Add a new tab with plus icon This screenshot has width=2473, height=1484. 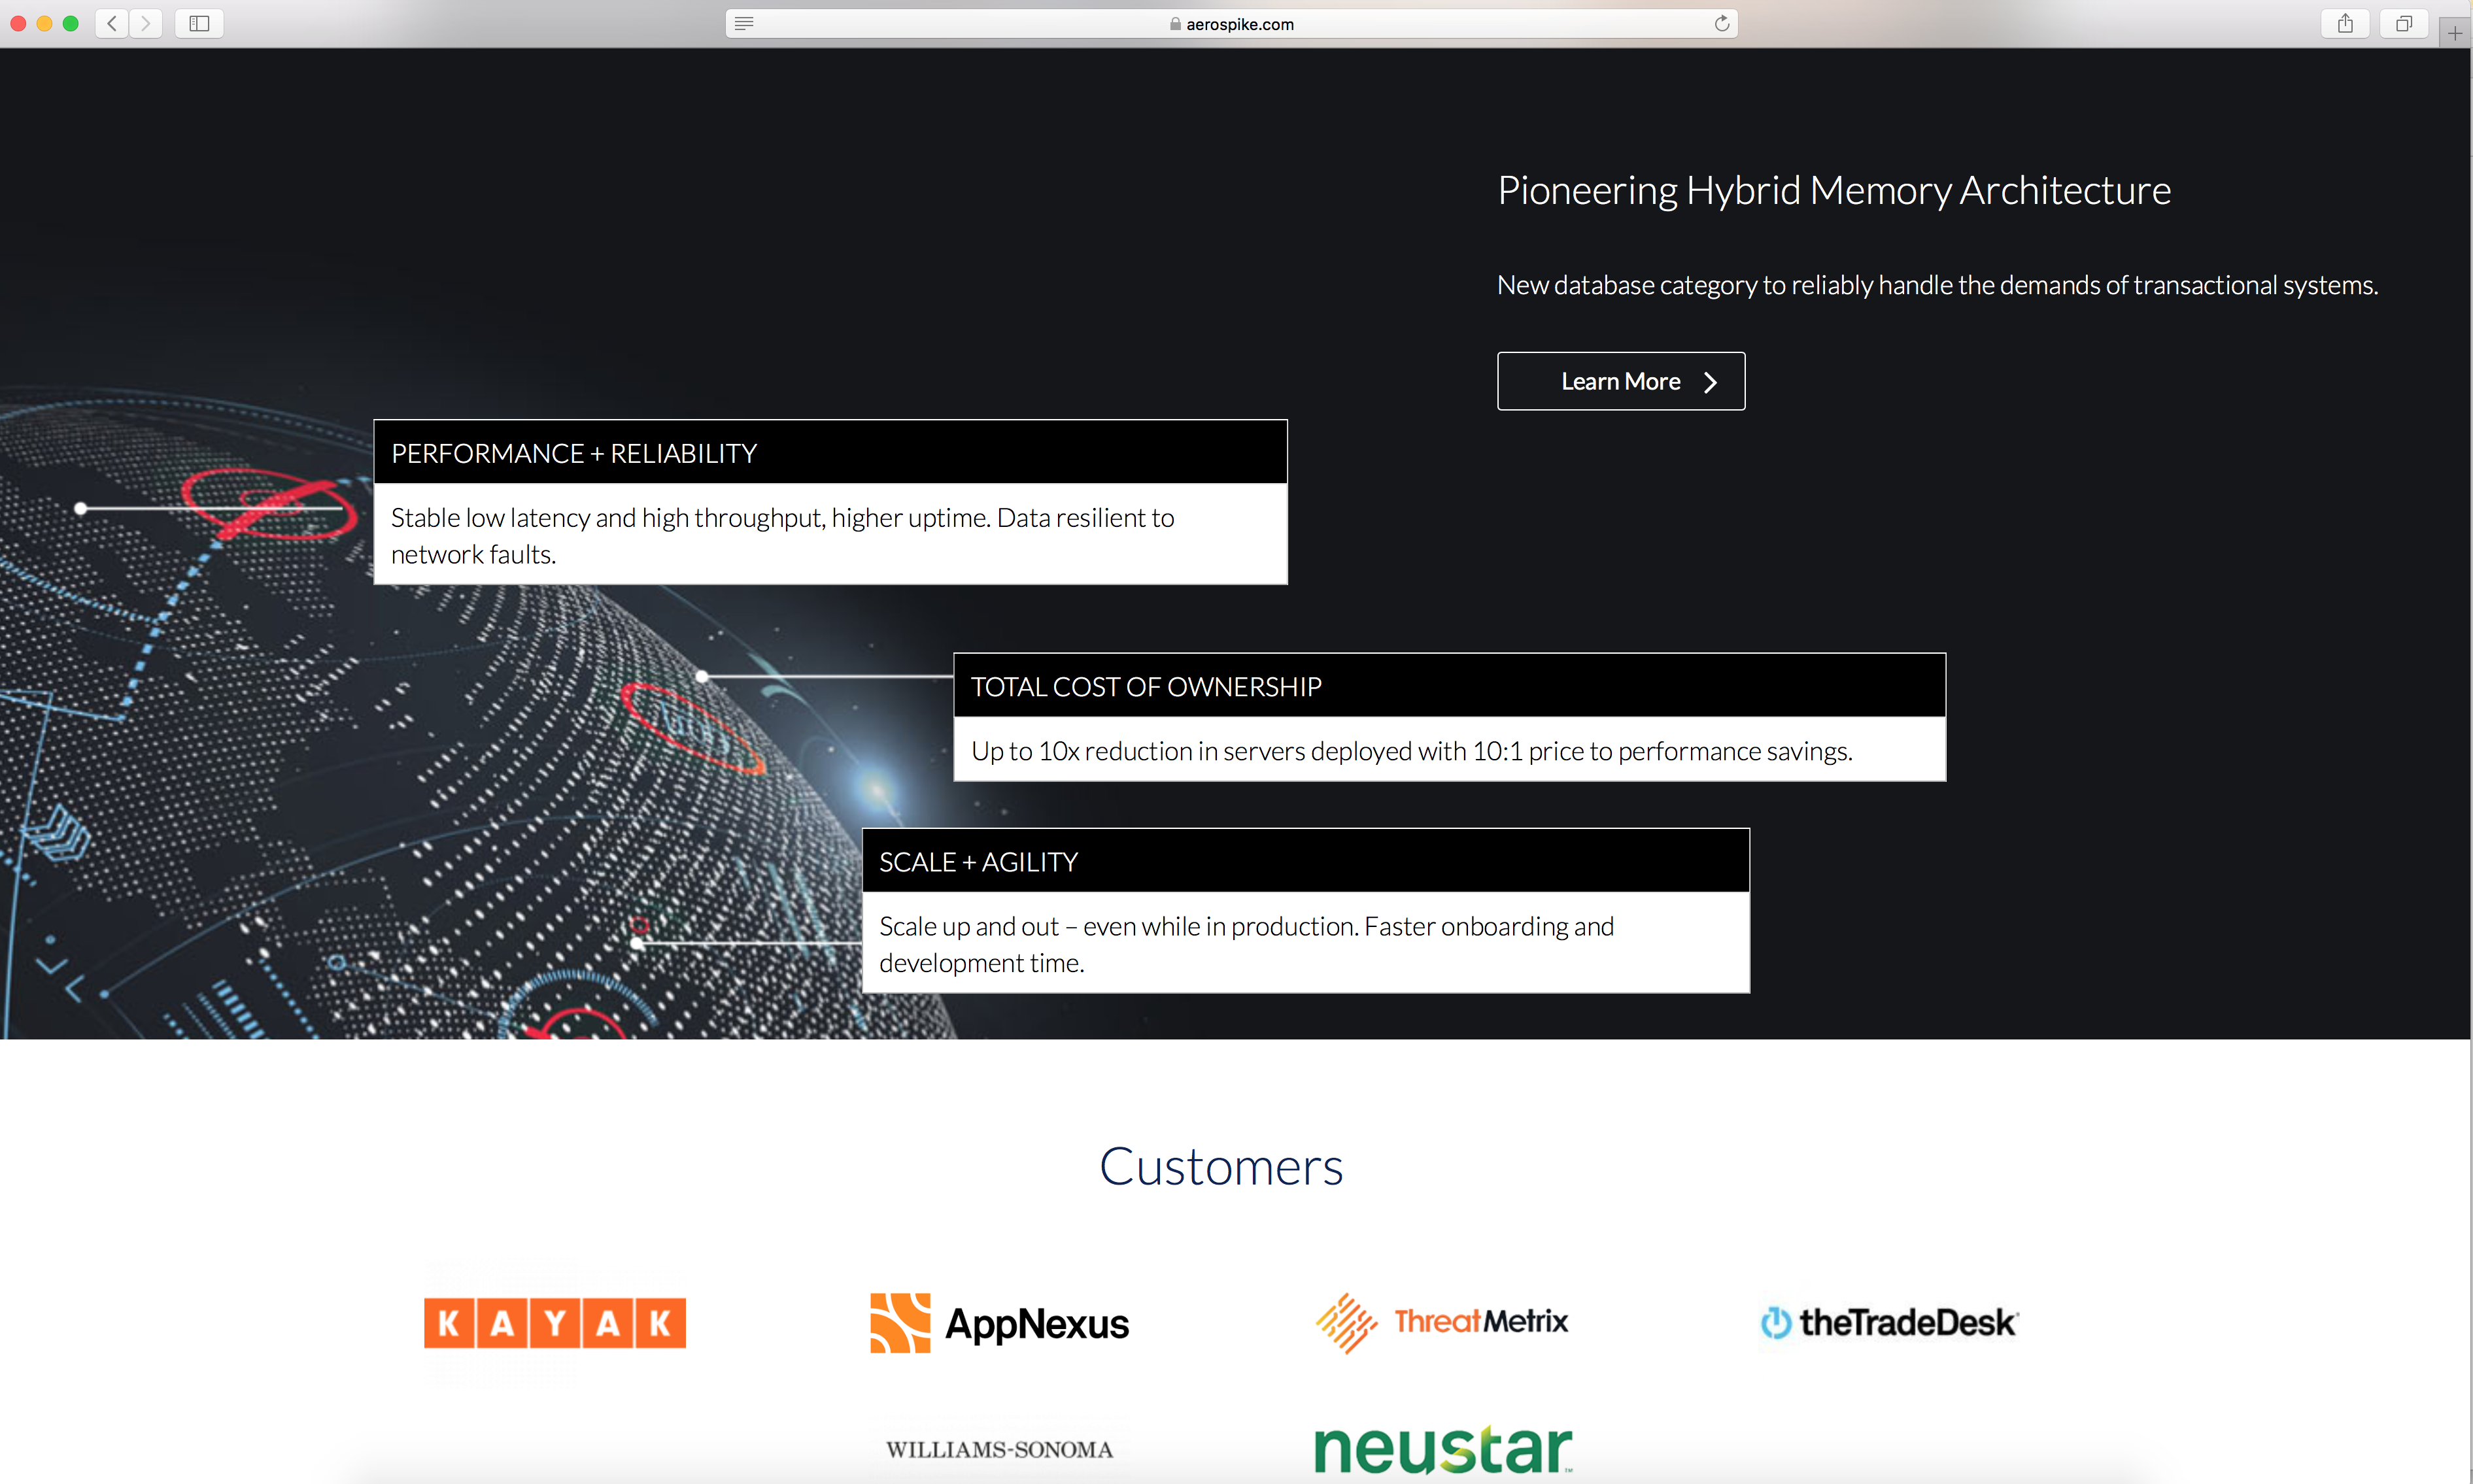[2454, 33]
